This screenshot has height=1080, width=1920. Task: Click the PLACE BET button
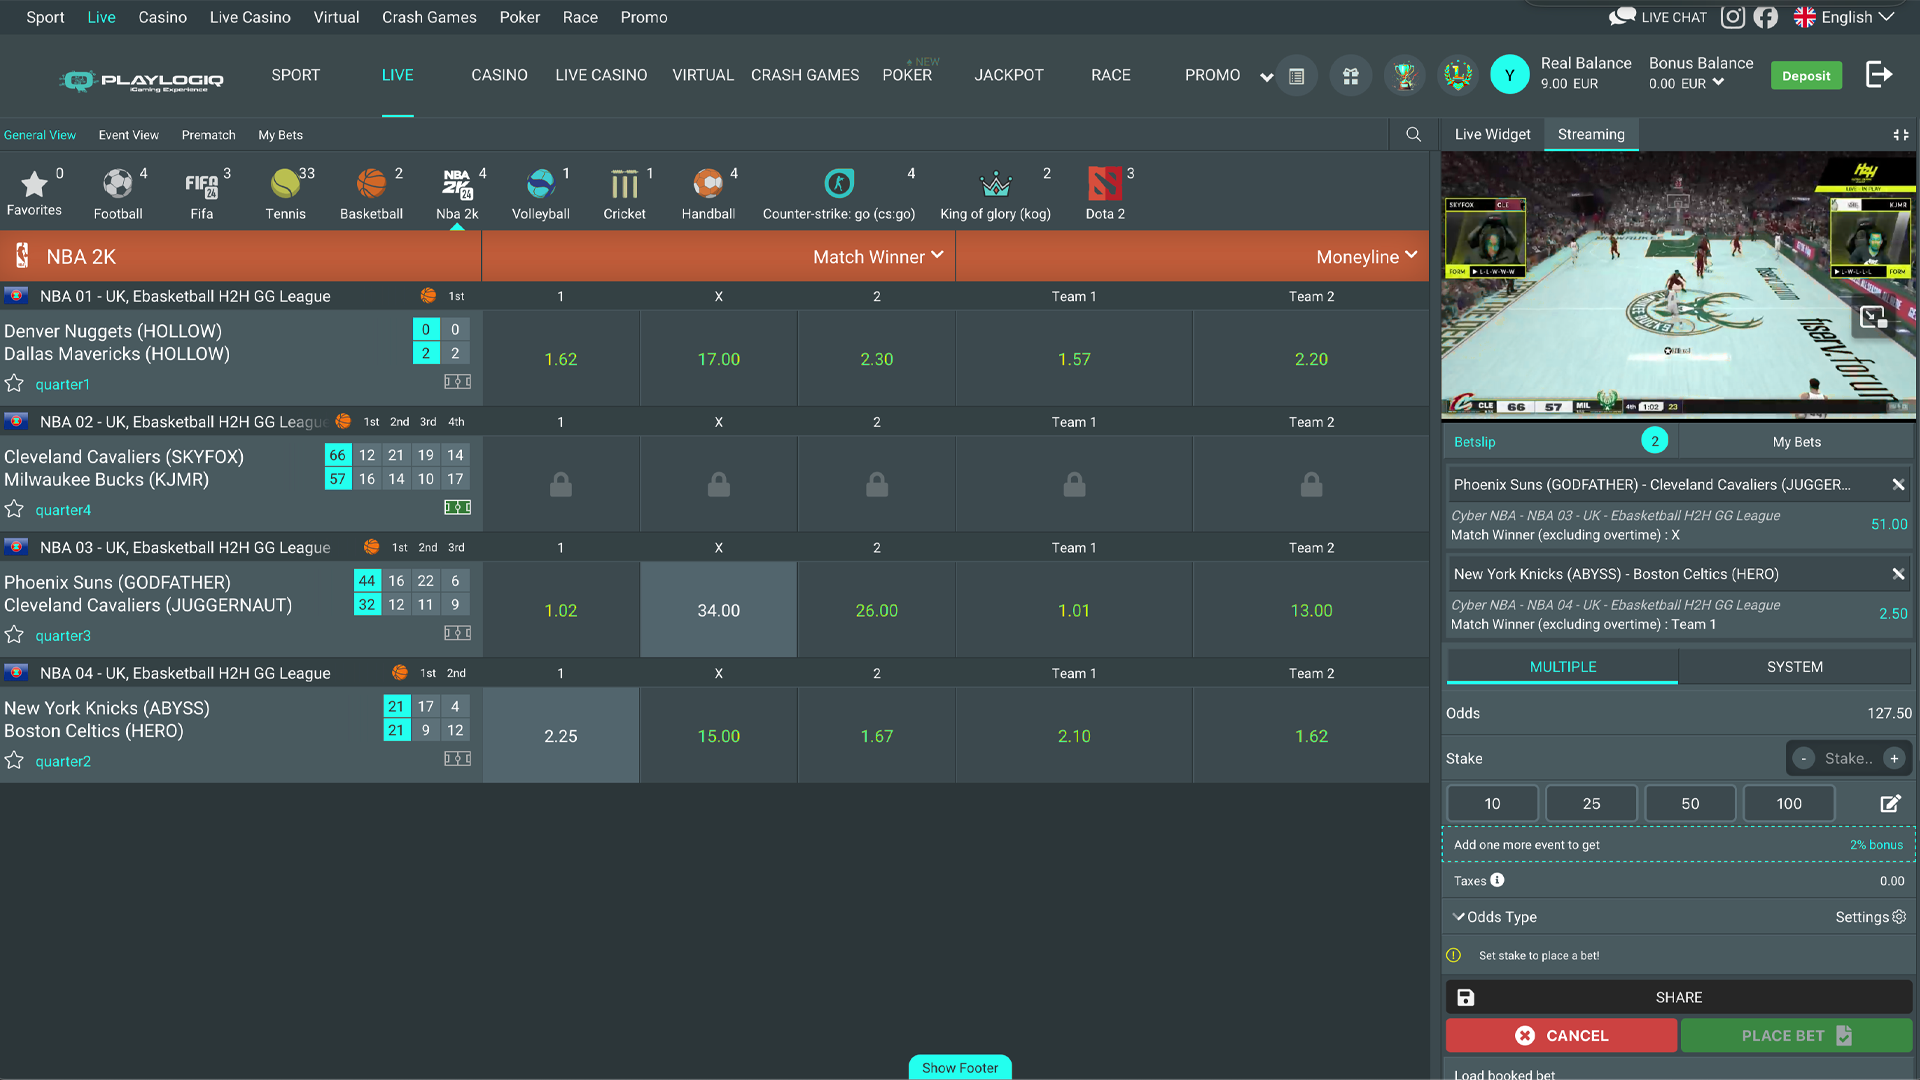1797,1036
